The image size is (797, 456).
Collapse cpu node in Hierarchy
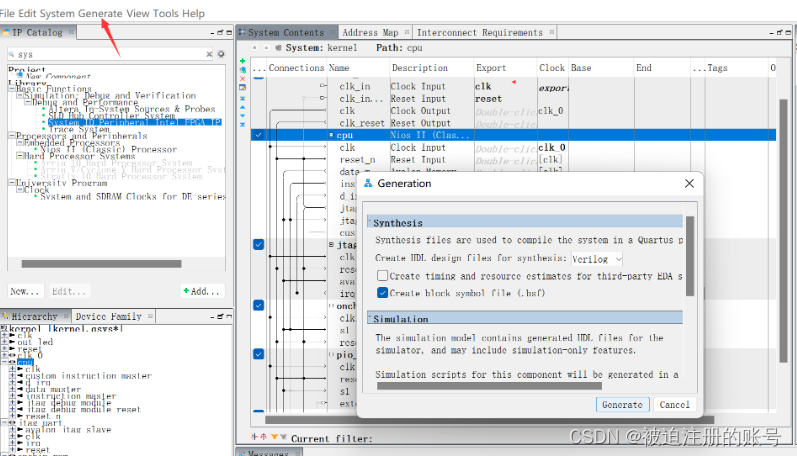4,361
